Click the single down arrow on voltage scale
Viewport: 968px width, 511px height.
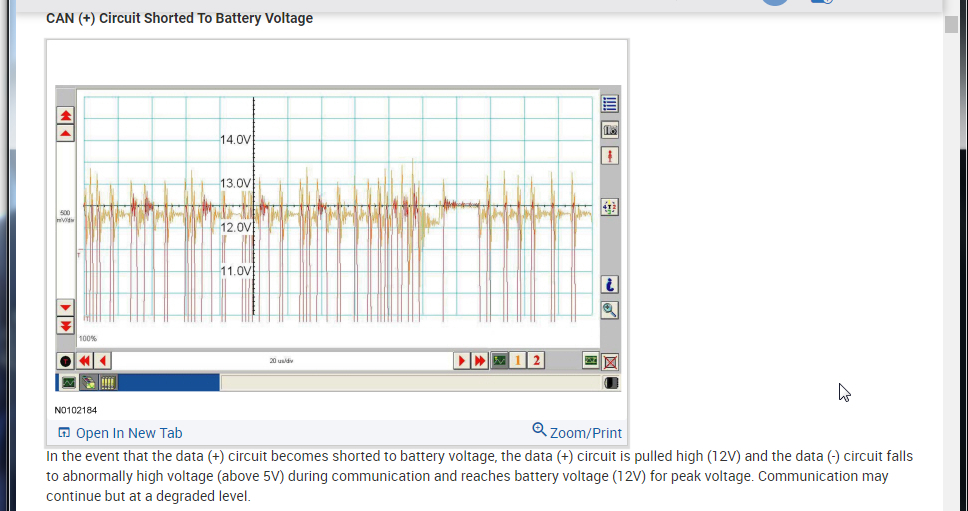65,307
